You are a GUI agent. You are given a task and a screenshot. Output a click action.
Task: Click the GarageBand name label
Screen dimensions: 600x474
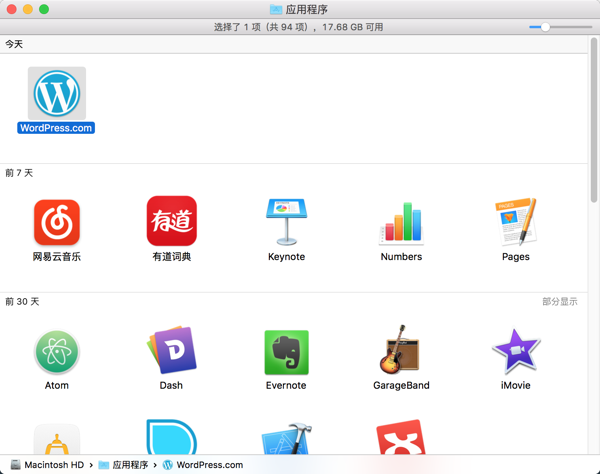tap(401, 385)
